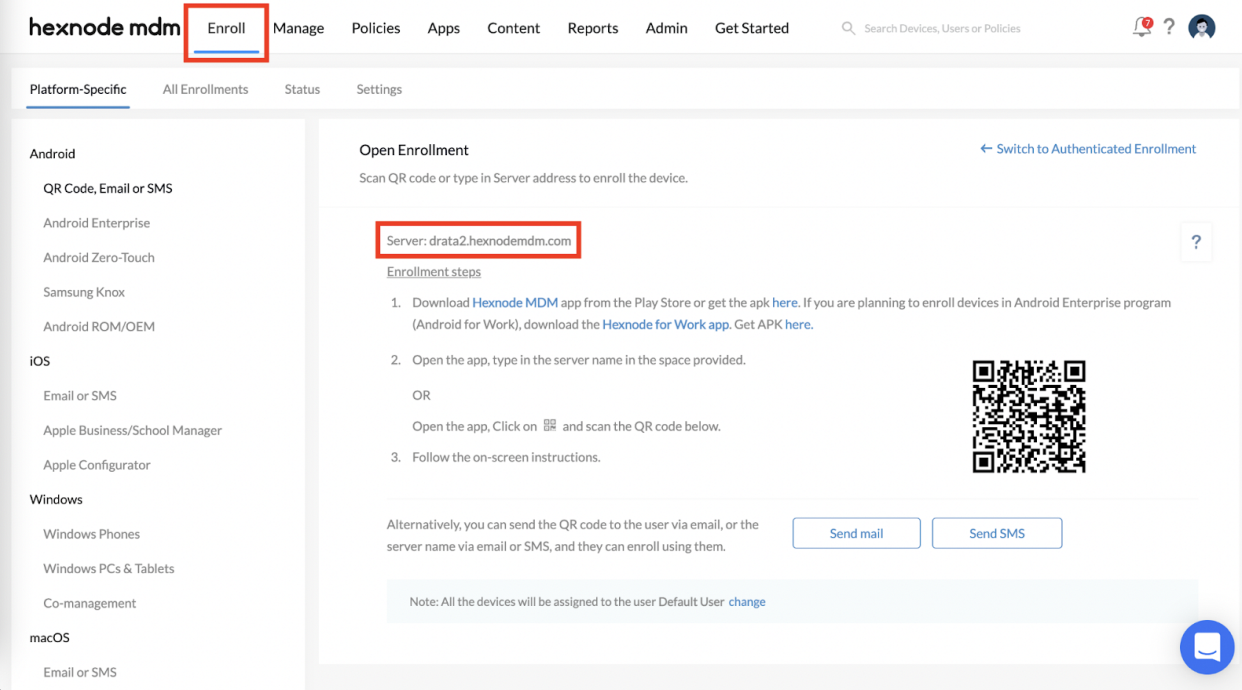This screenshot has height=690, width=1242.
Task: Click the Hexnode for Work app link
Action: (666, 324)
